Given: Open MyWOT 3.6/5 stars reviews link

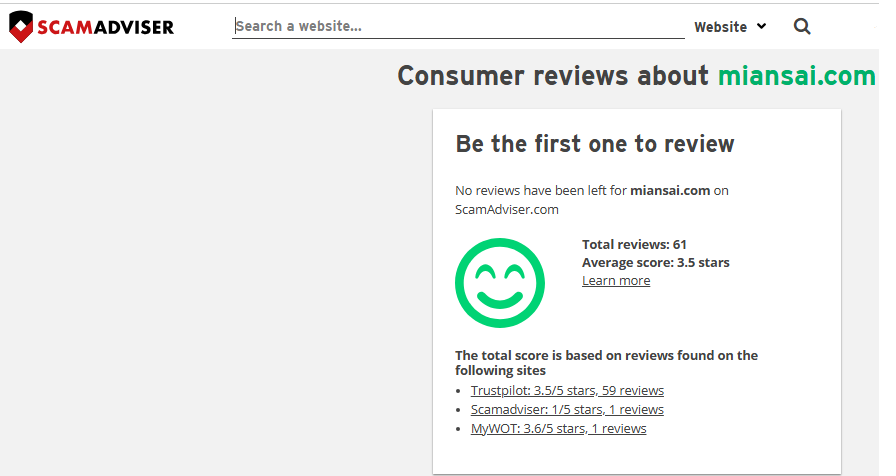Looking at the screenshot, I should [x=558, y=429].
